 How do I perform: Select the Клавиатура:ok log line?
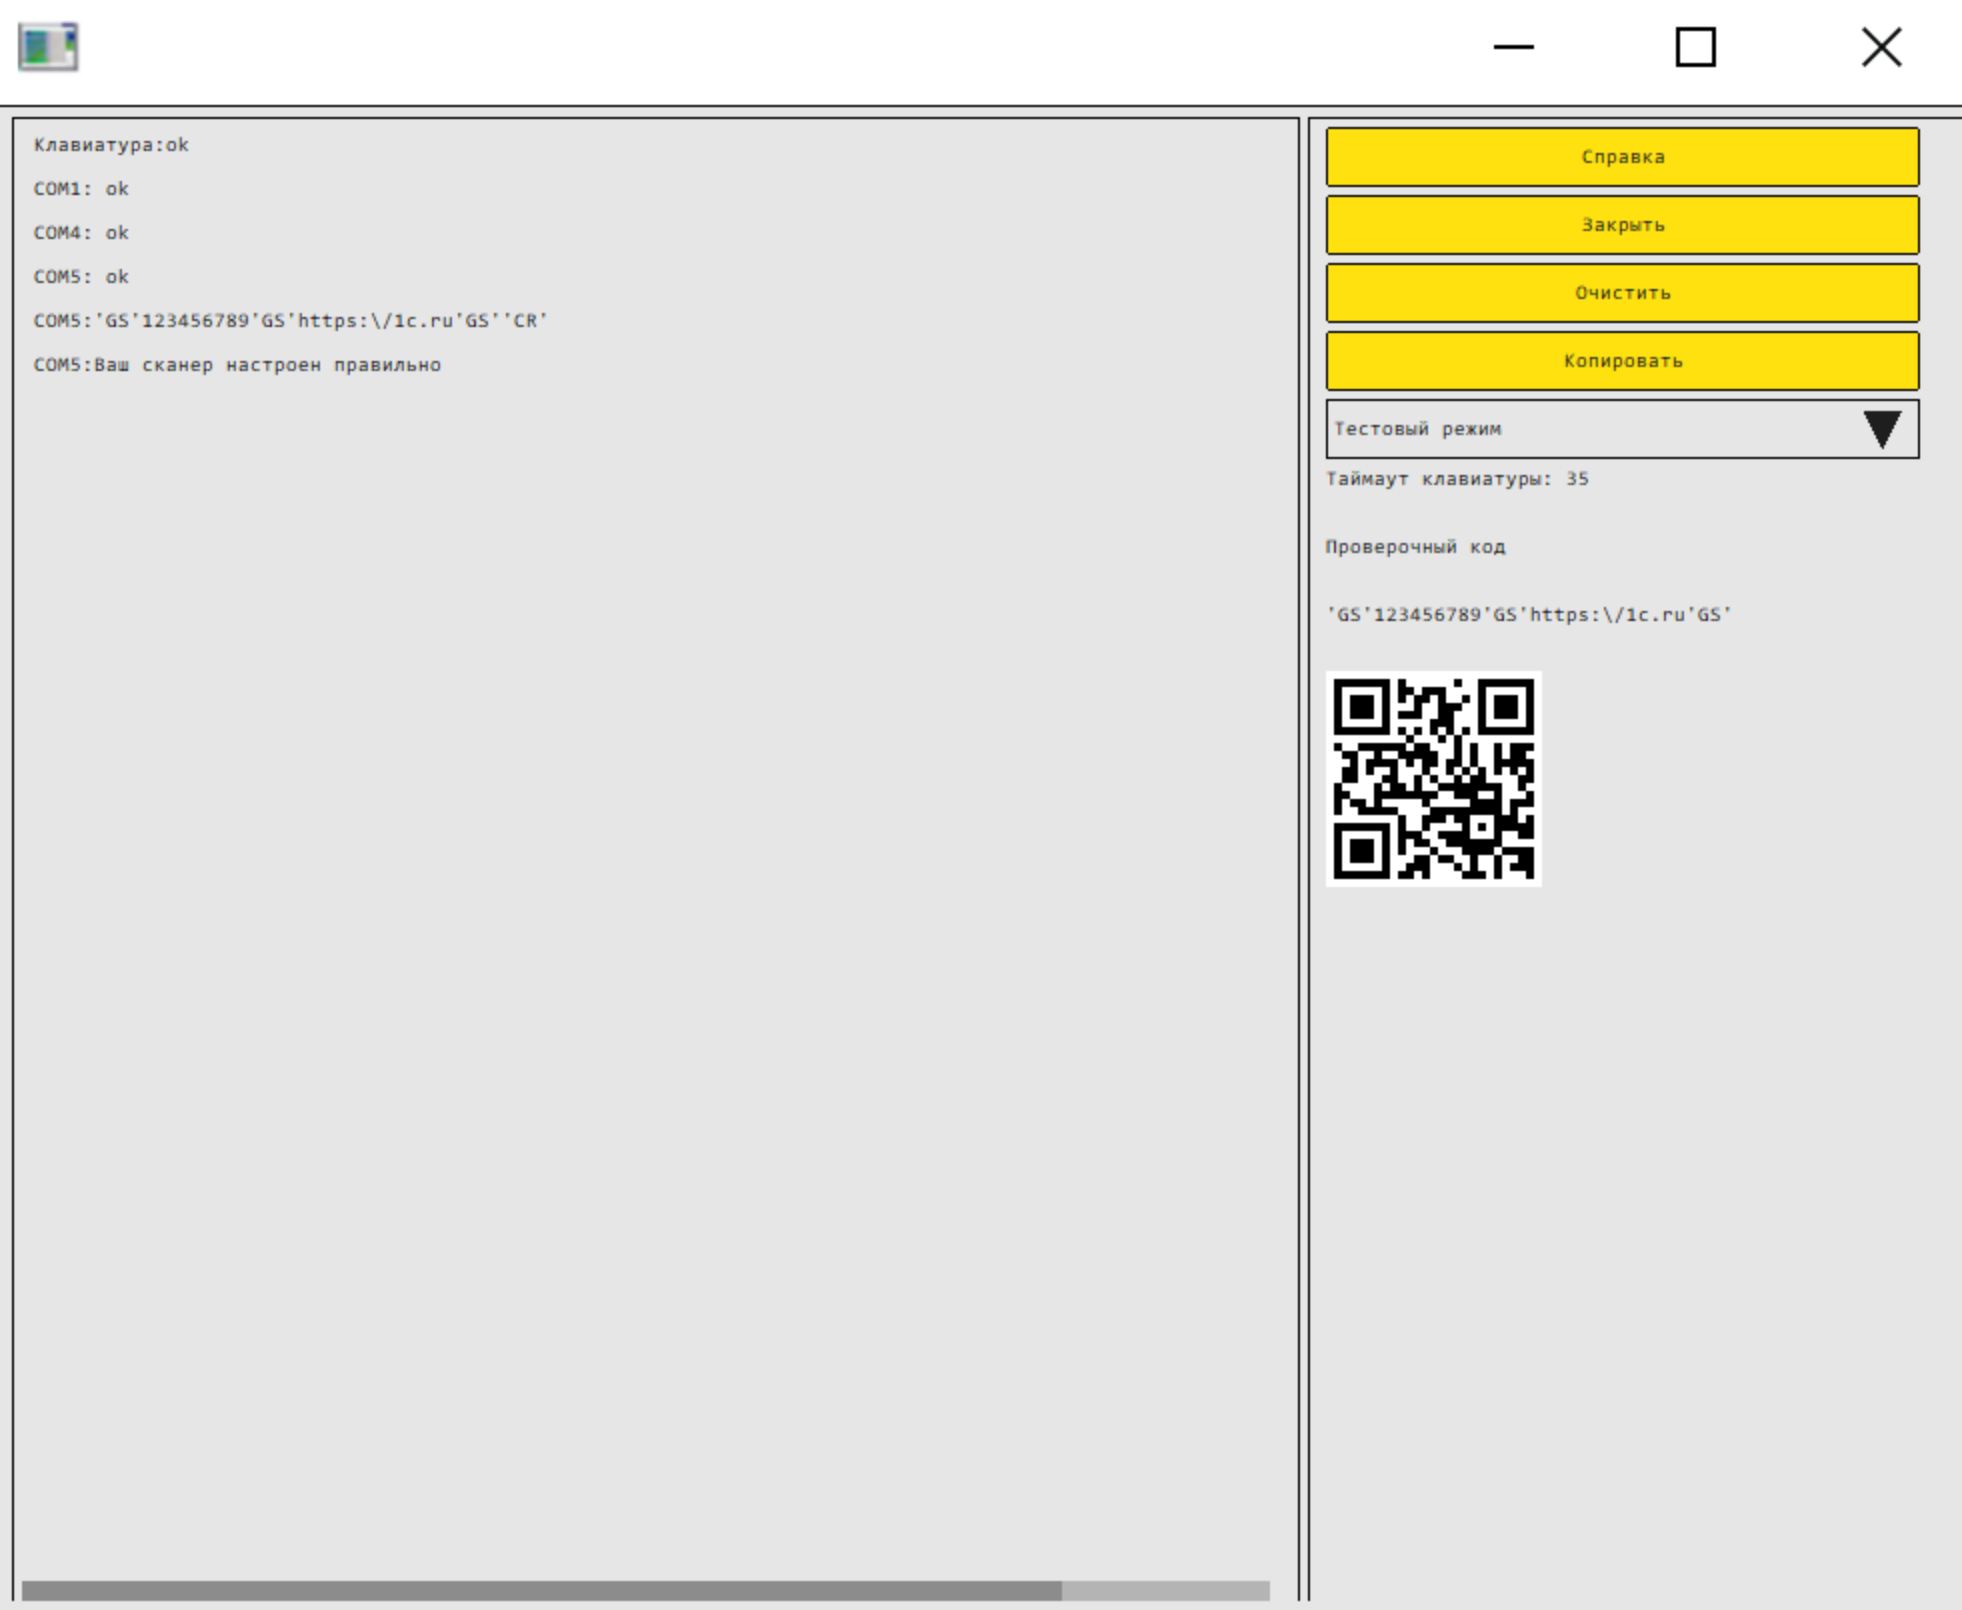[111, 145]
